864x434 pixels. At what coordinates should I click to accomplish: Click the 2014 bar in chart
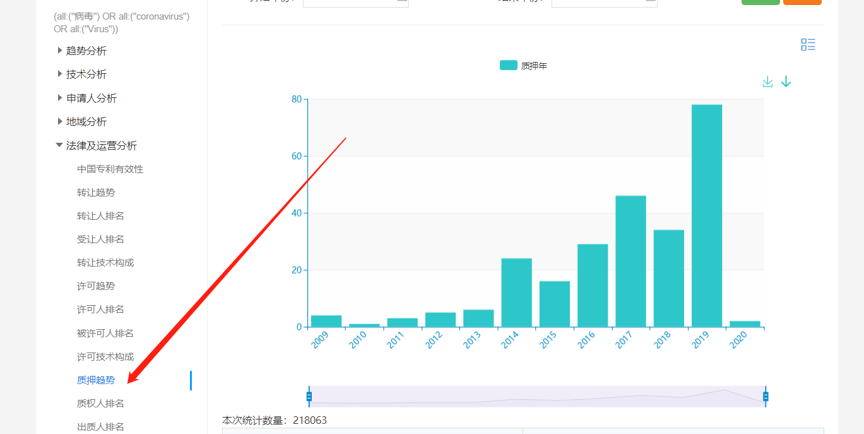click(x=516, y=293)
